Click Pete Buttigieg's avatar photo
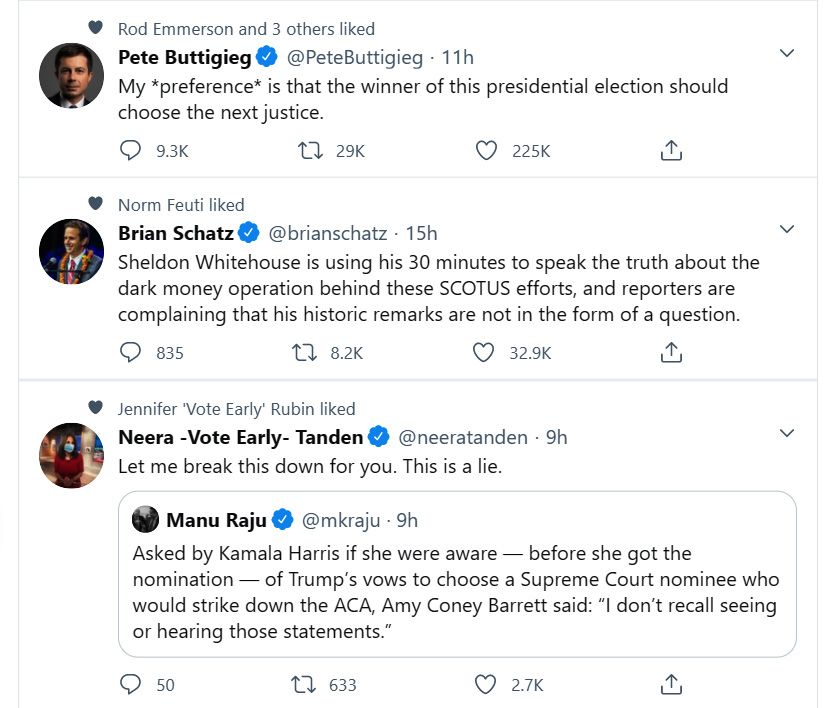Viewport: 828px width, 708px height. [72, 76]
